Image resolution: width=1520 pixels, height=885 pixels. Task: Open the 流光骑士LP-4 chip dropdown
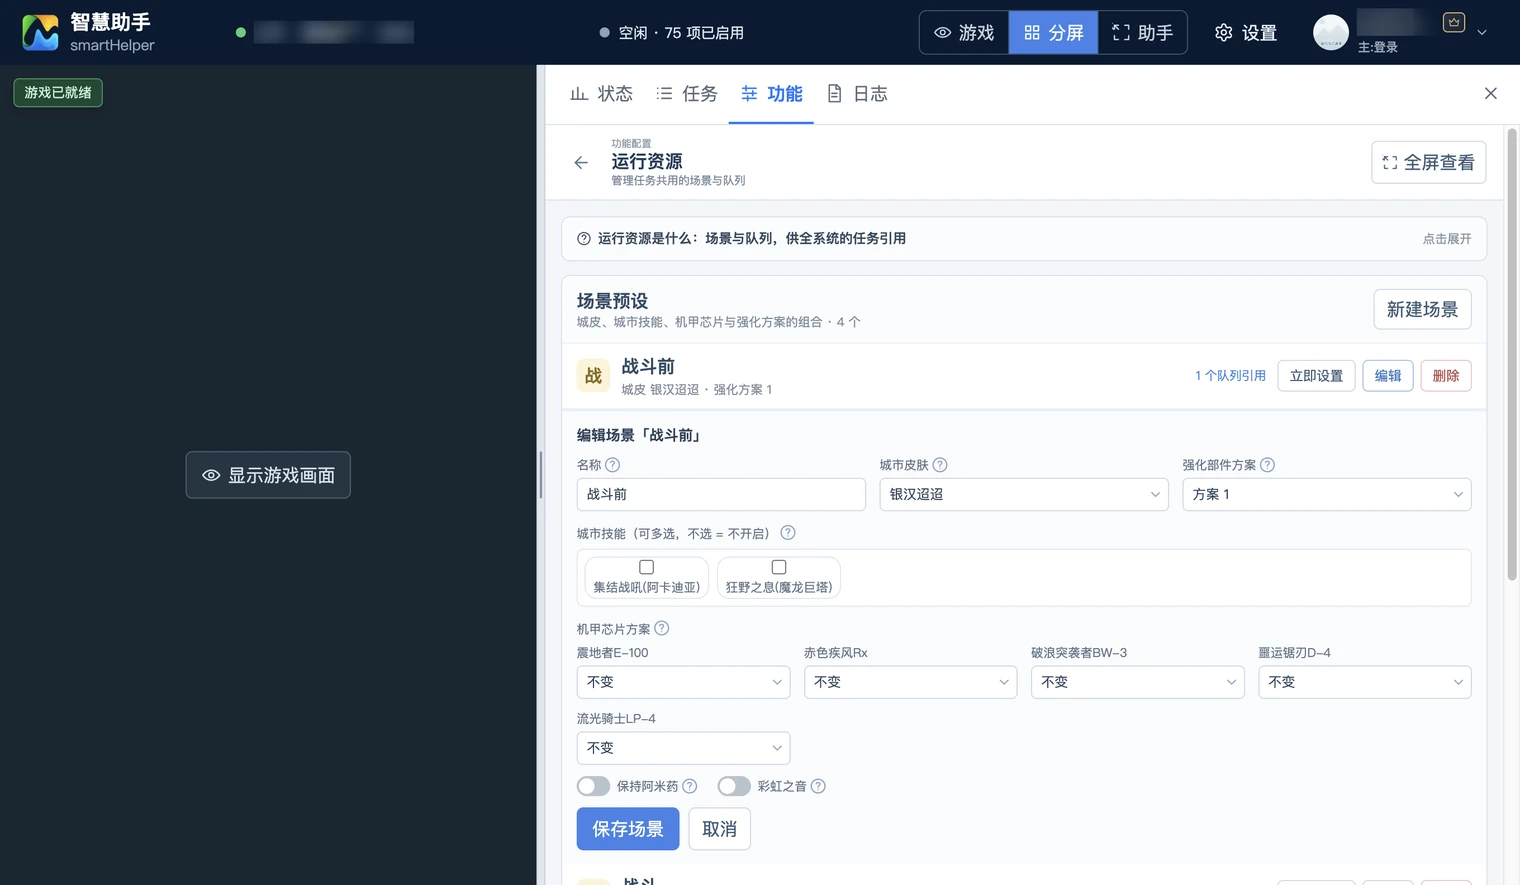(x=684, y=748)
